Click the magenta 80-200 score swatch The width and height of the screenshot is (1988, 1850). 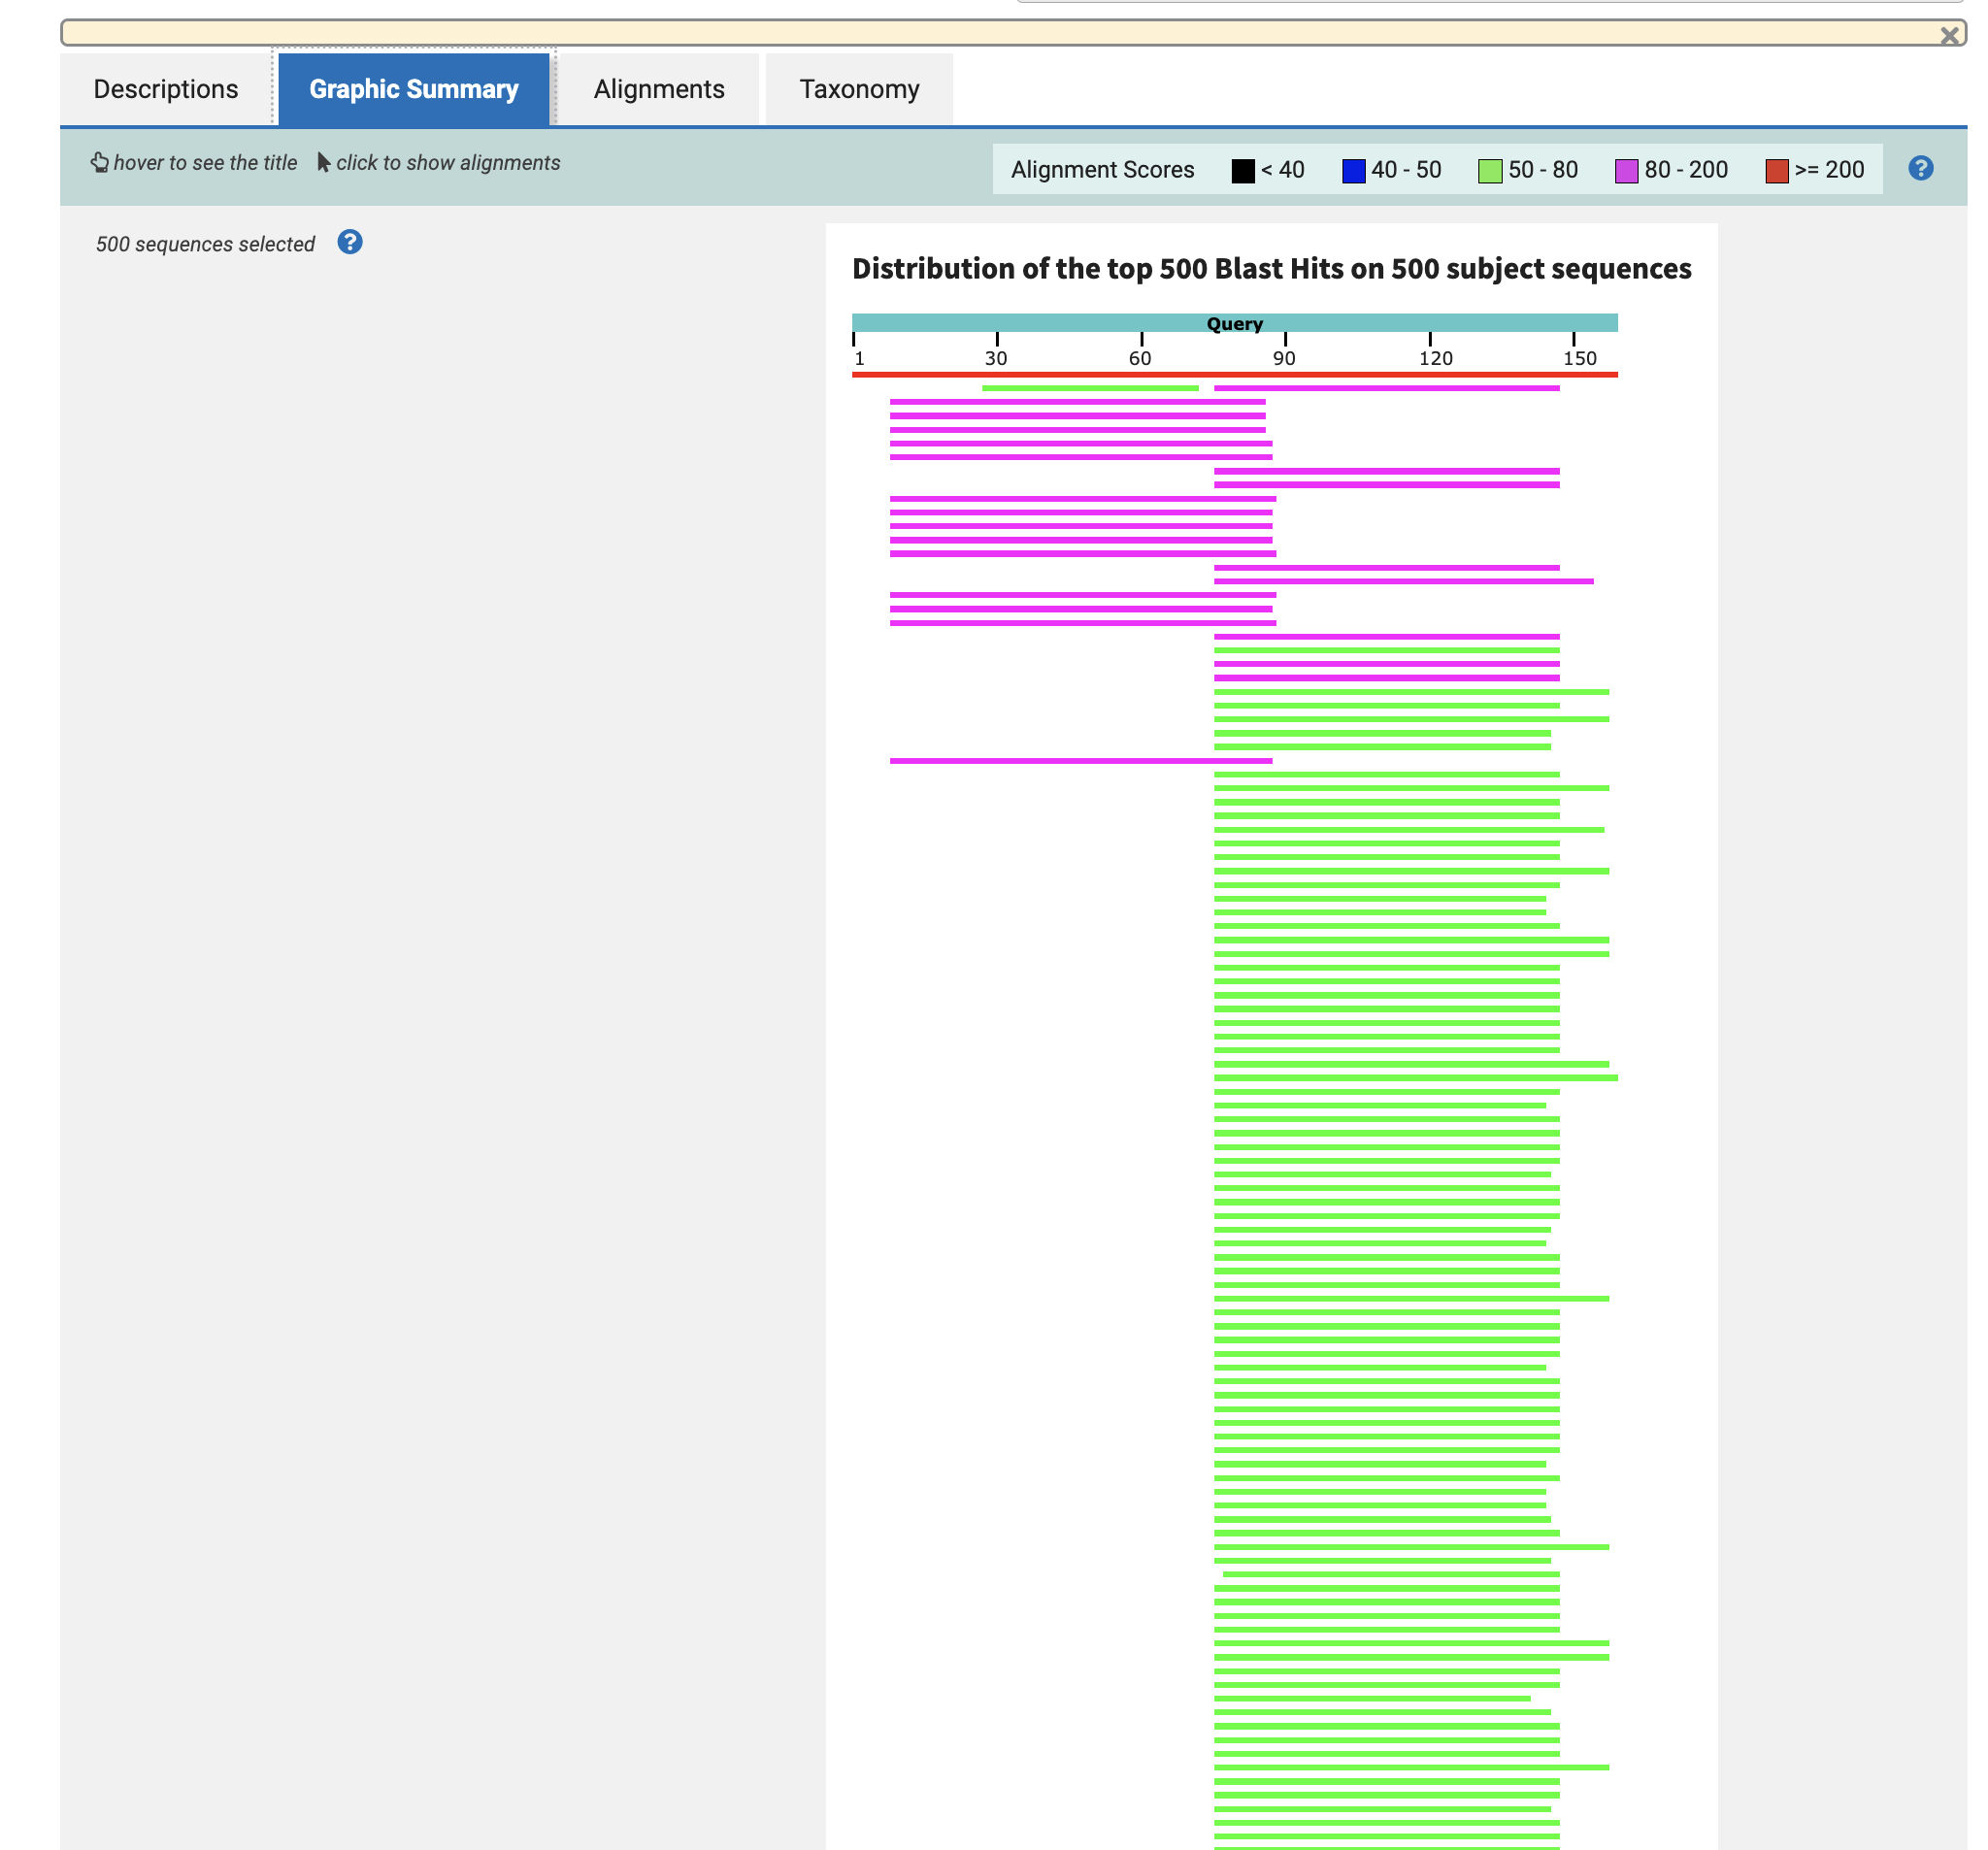pos(1626,171)
